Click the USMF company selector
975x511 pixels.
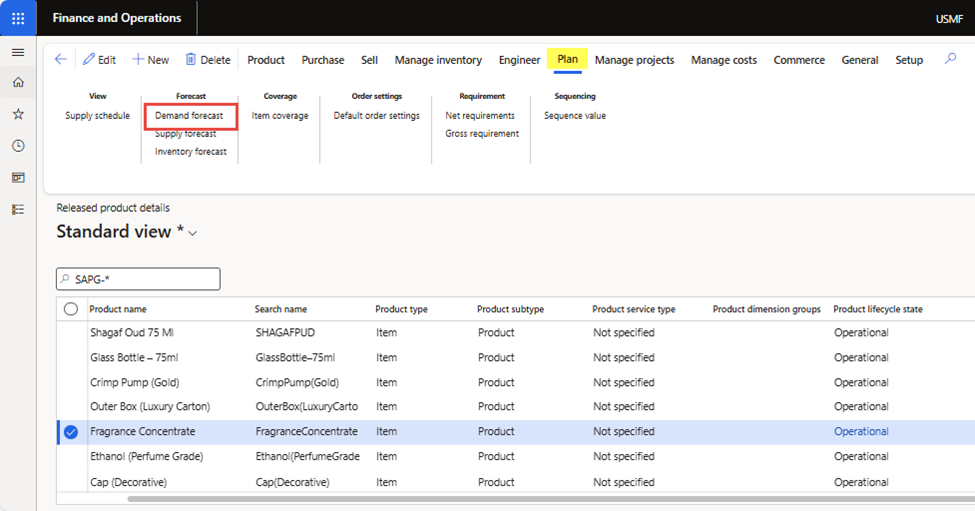tap(949, 19)
